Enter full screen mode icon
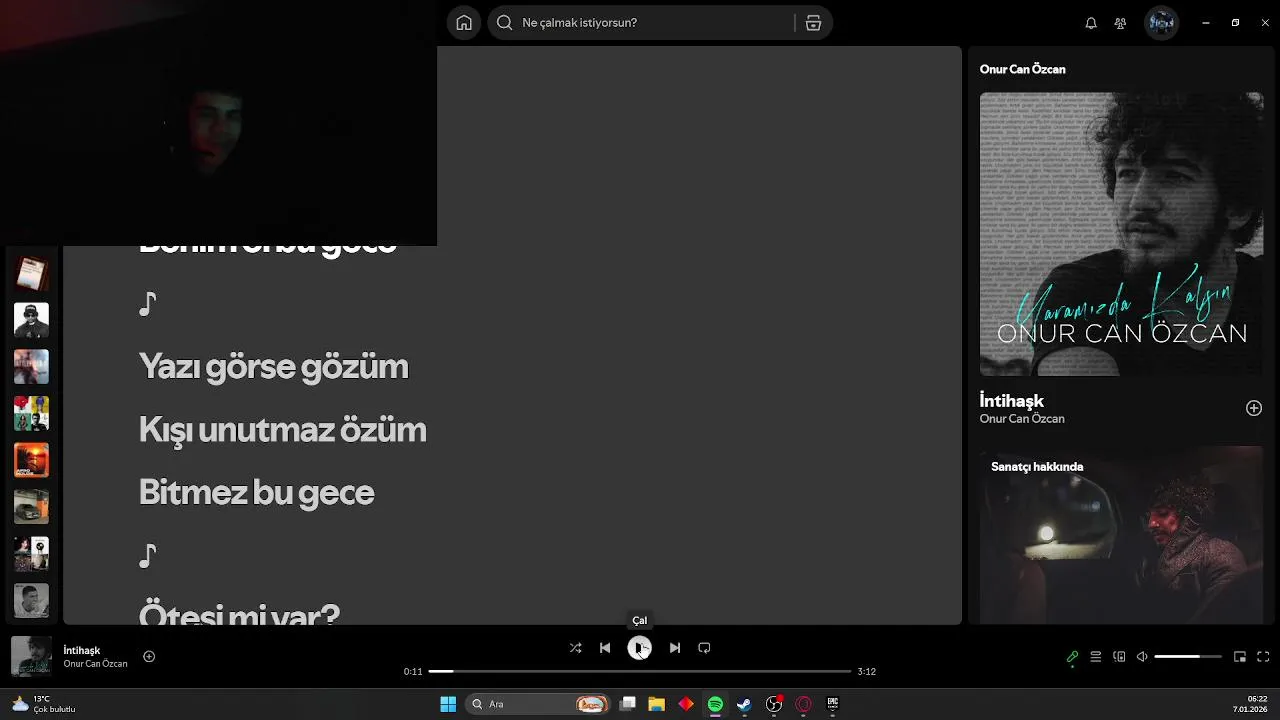The image size is (1280, 720). [1263, 657]
